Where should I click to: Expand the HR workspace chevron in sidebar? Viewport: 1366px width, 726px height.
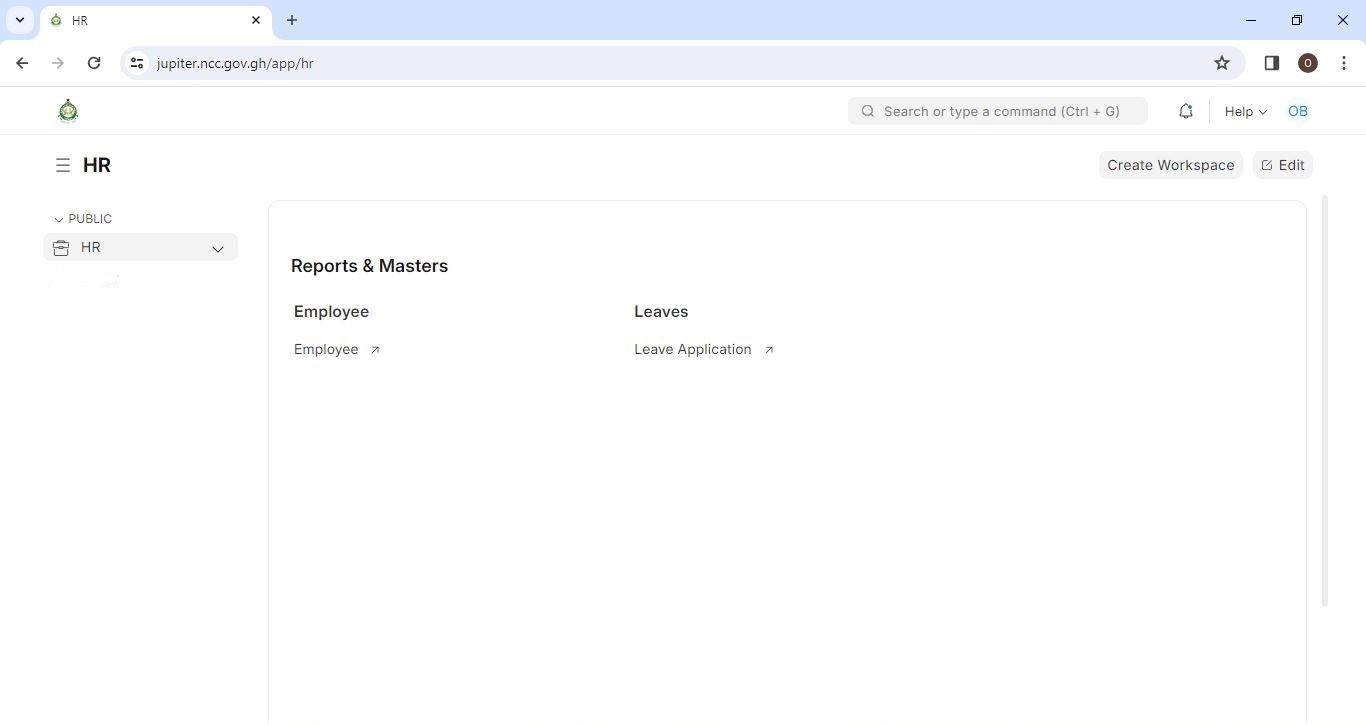click(217, 248)
